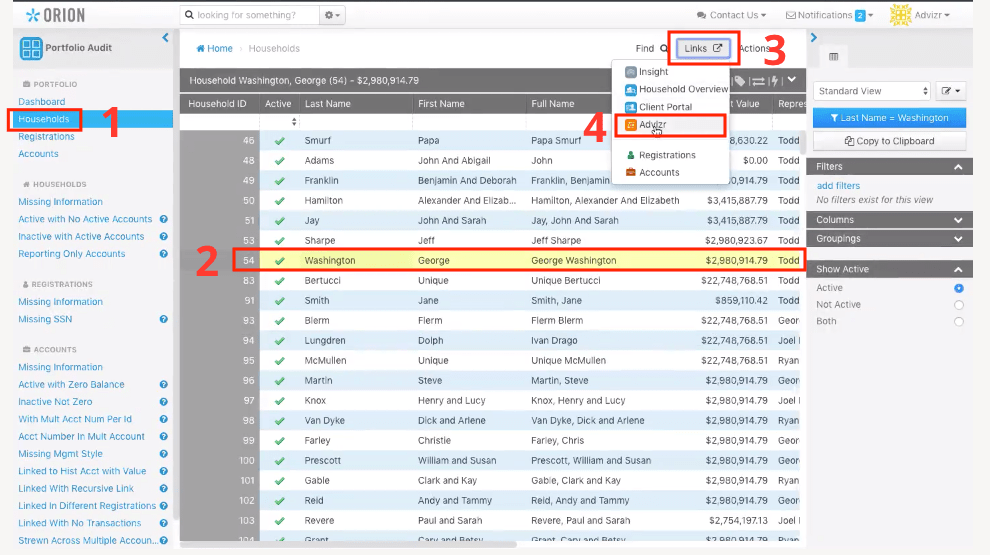
Task: Expand the Groupings section
Action: point(889,239)
